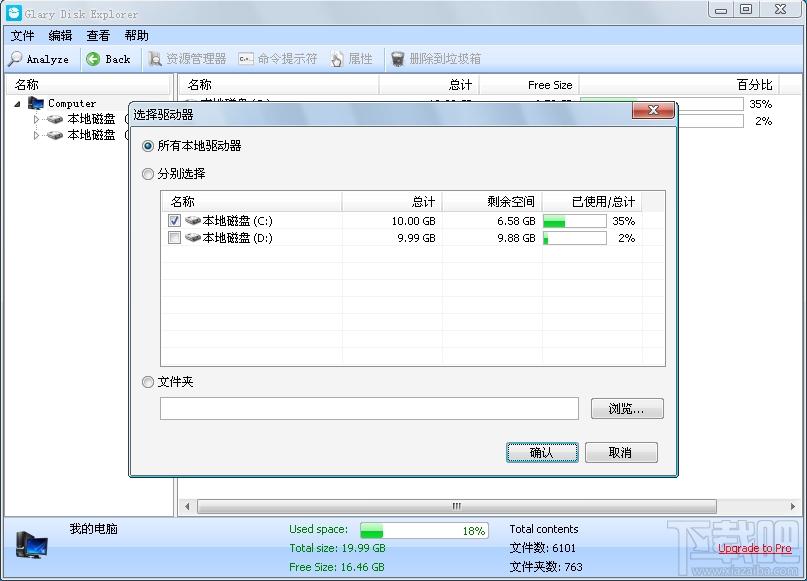Open the 查看 menu
Screen dimensions: 807x581
point(98,36)
